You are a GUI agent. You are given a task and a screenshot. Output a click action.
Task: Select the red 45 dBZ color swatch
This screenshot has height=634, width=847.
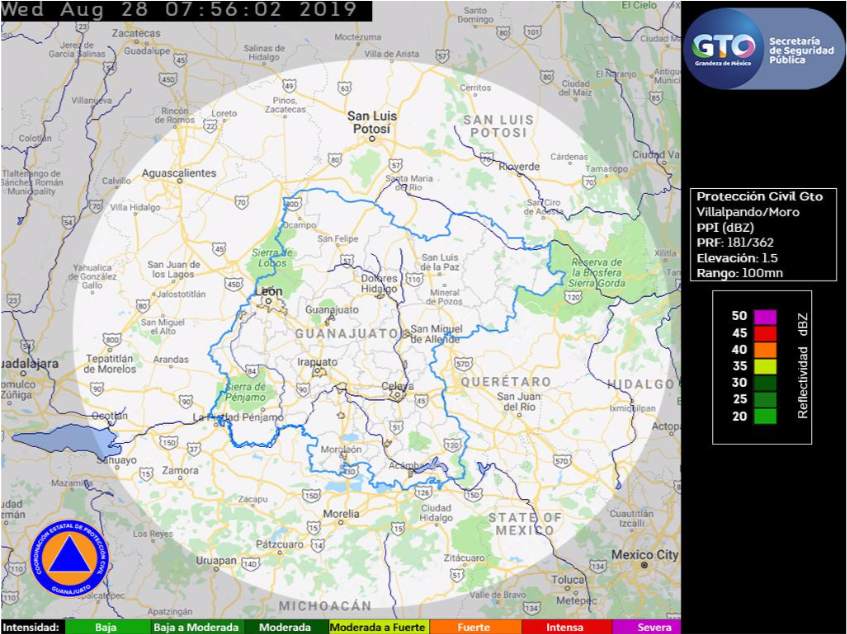click(765, 333)
